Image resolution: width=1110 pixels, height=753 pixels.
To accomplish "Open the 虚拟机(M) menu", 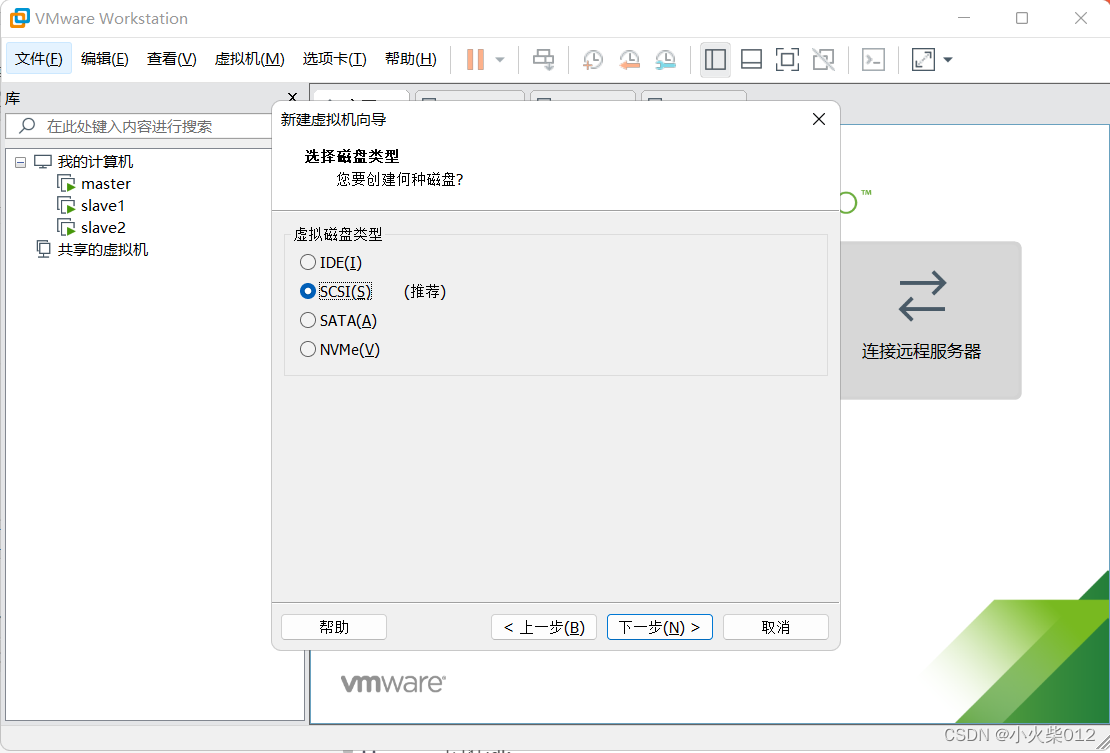I will point(249,59).
